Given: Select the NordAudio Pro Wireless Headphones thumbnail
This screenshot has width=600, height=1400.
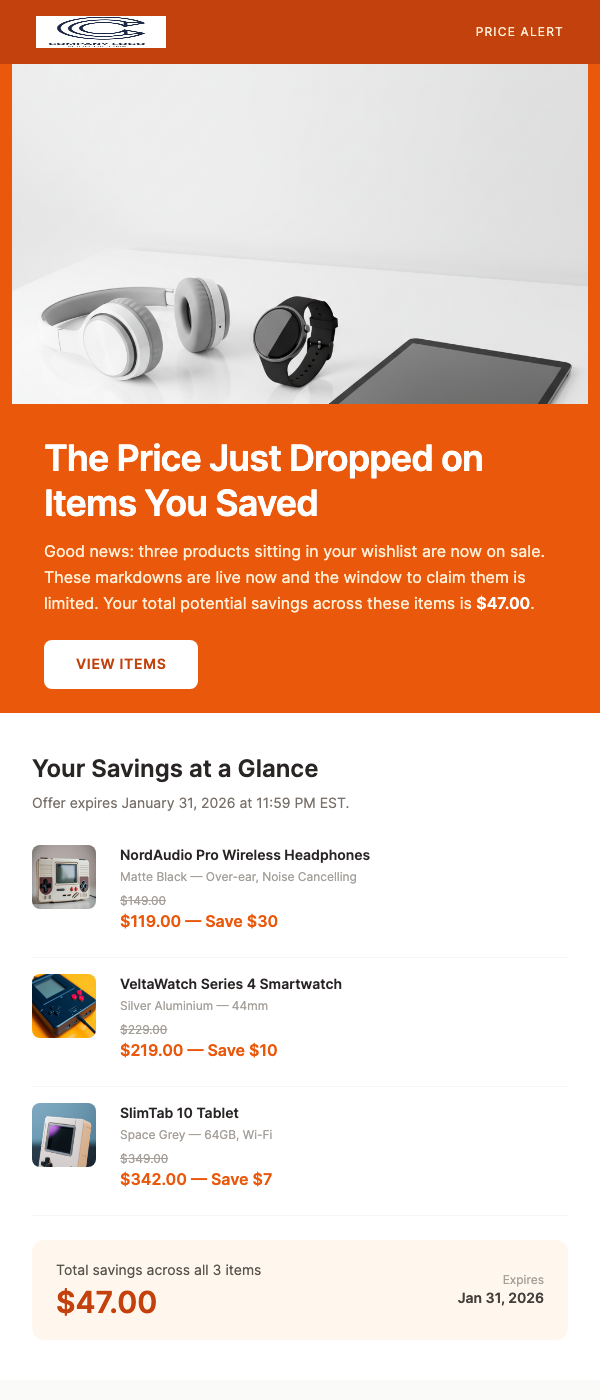Looking at the screenshot, I should click(x=63, y=876).
